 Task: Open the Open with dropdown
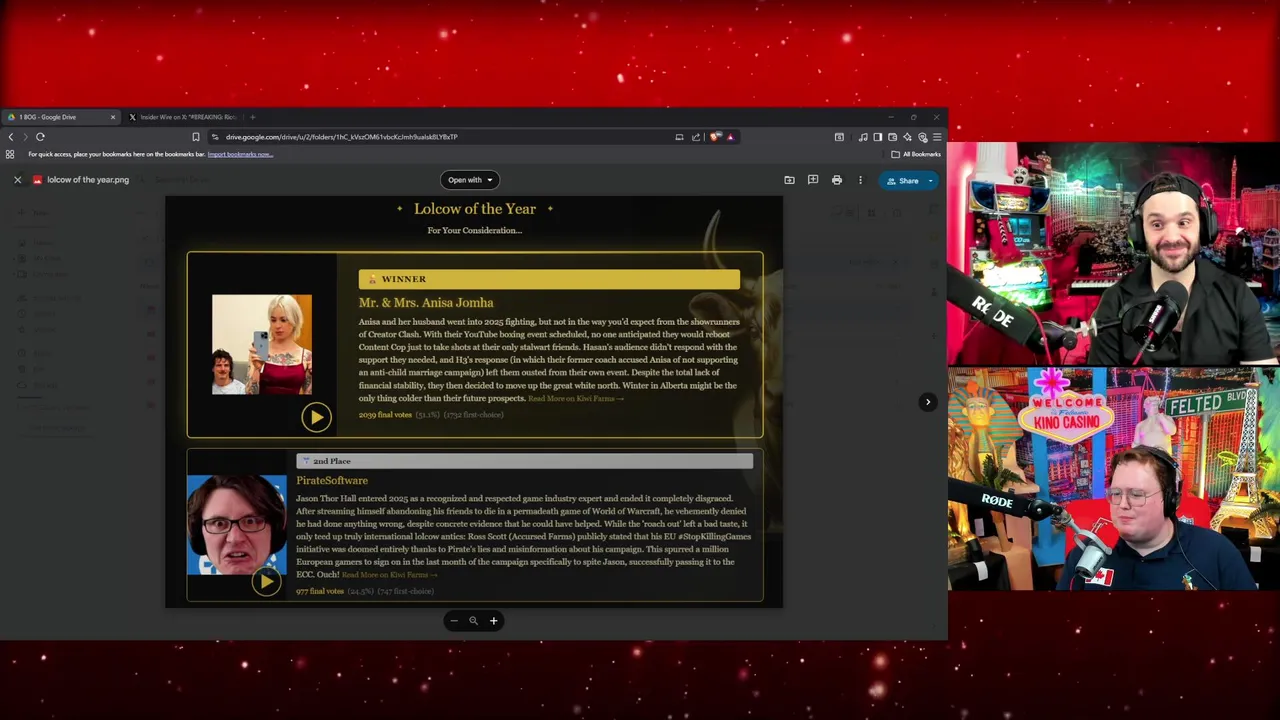pyautogui.click(x=470, y=180)
